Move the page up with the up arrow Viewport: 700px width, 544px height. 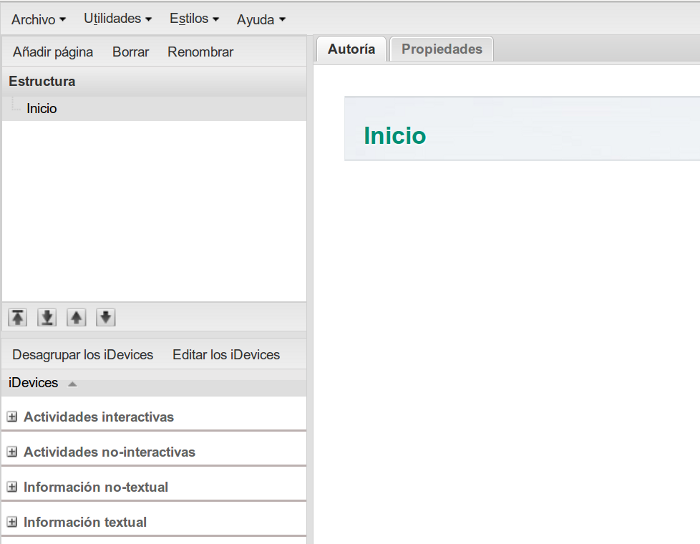[x=76, y=318]
